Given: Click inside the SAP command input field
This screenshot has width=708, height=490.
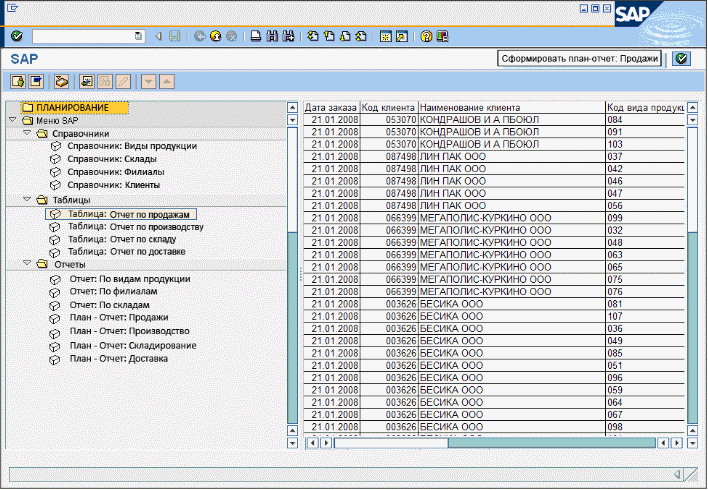Looking at the screenshot, I should pyautogui.click(x=82, y=36).
